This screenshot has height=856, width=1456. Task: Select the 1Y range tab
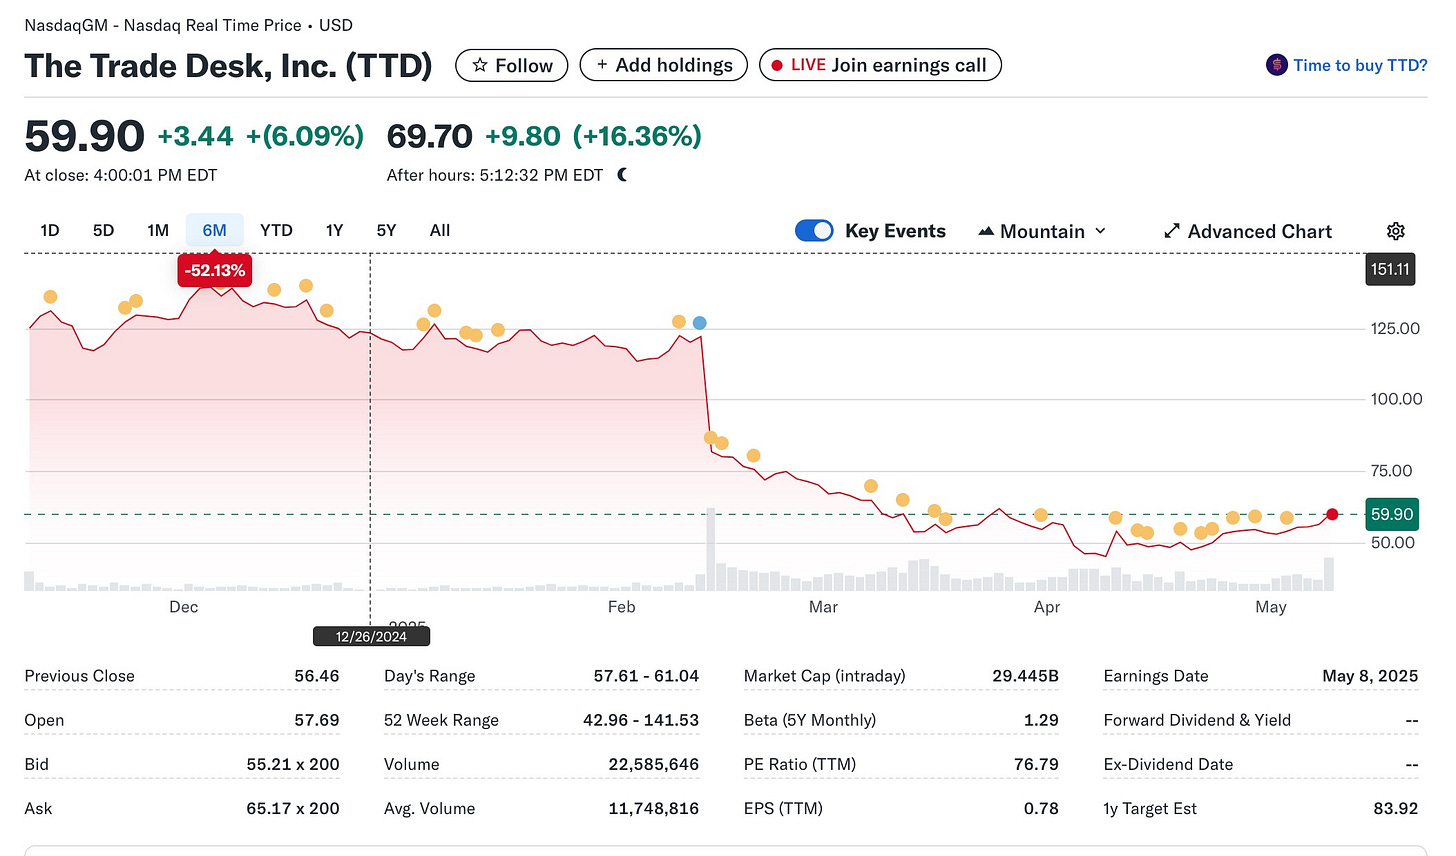click(334, 230)
